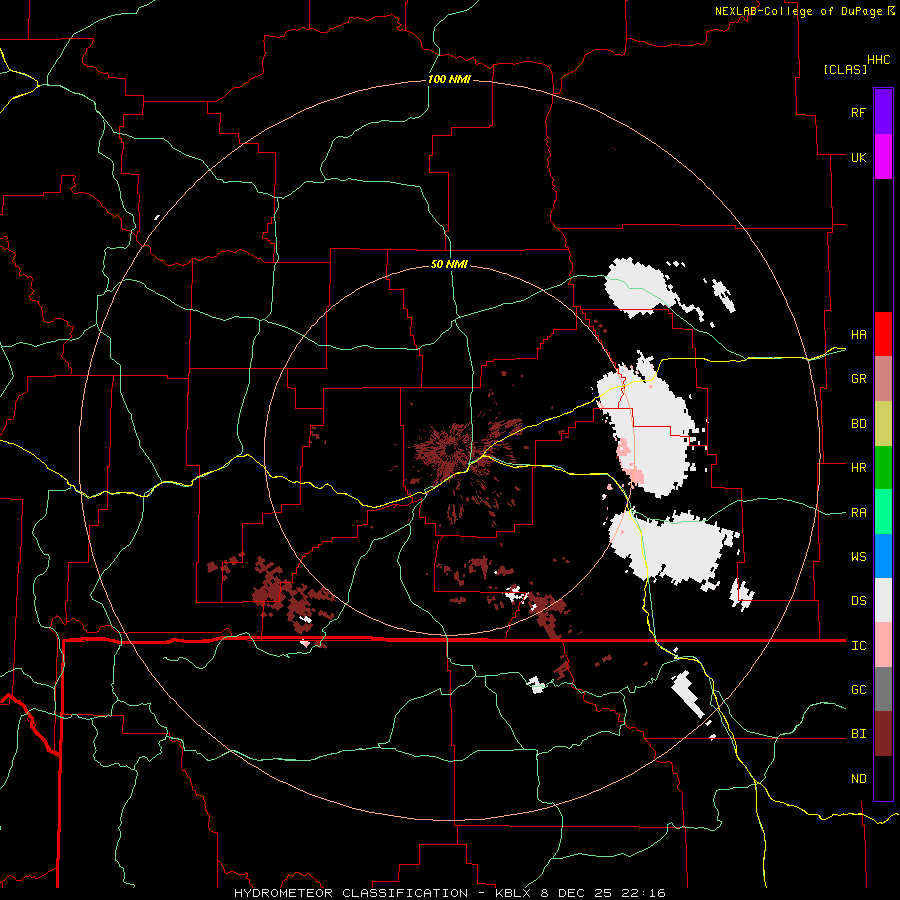Screen dimensions: 900x900
Task: Click the BI legend label
Action: (x=858, y=734)
